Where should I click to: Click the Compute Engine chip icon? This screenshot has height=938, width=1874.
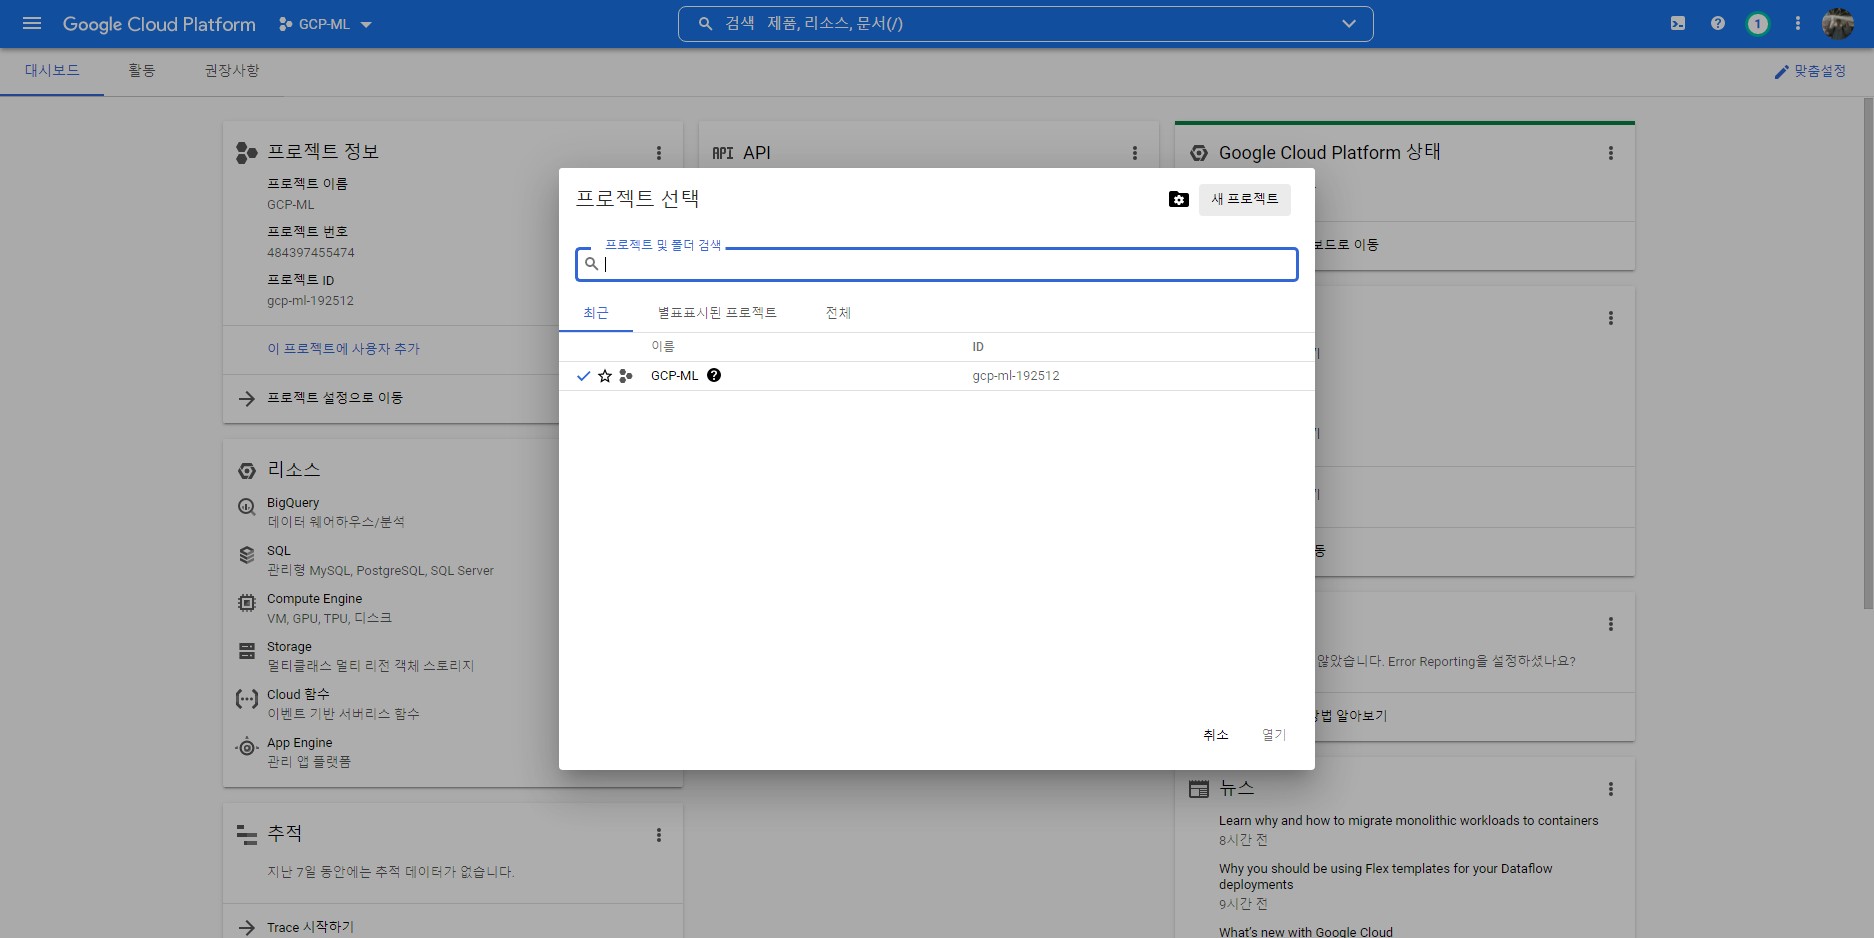(x=247, y=603)
